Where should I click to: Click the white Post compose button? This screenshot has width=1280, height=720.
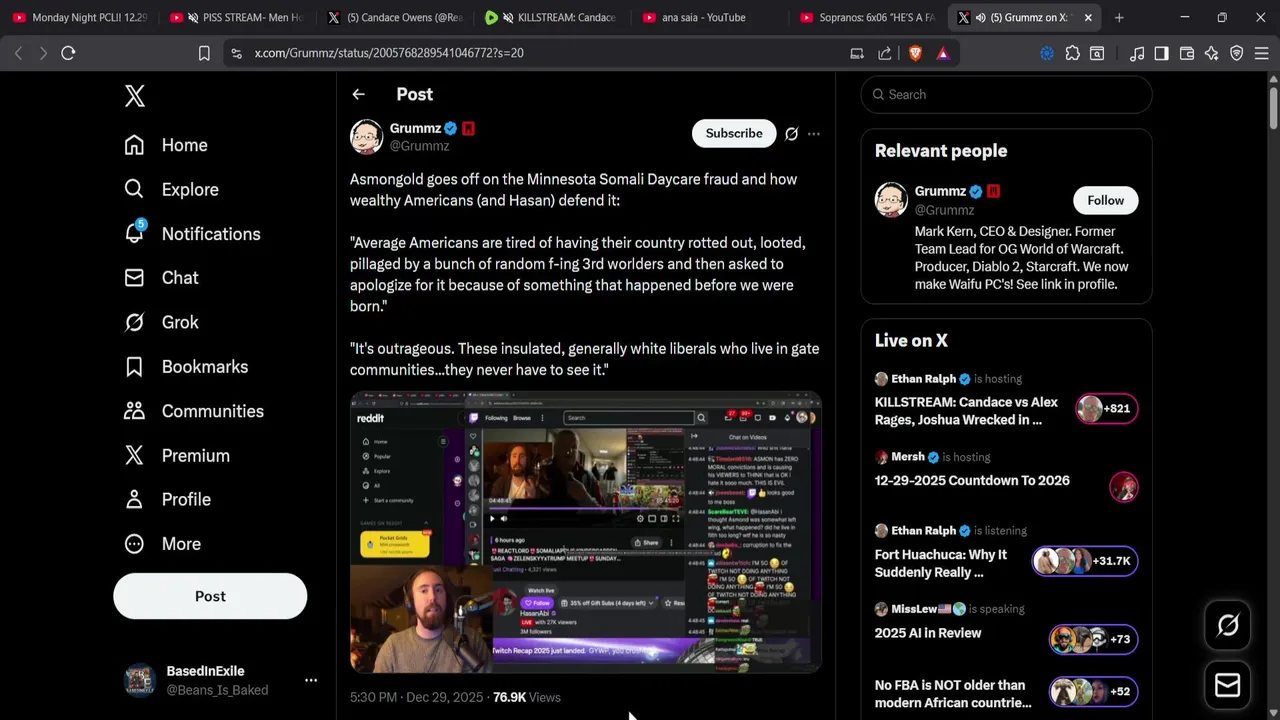(x=210, y=596)
